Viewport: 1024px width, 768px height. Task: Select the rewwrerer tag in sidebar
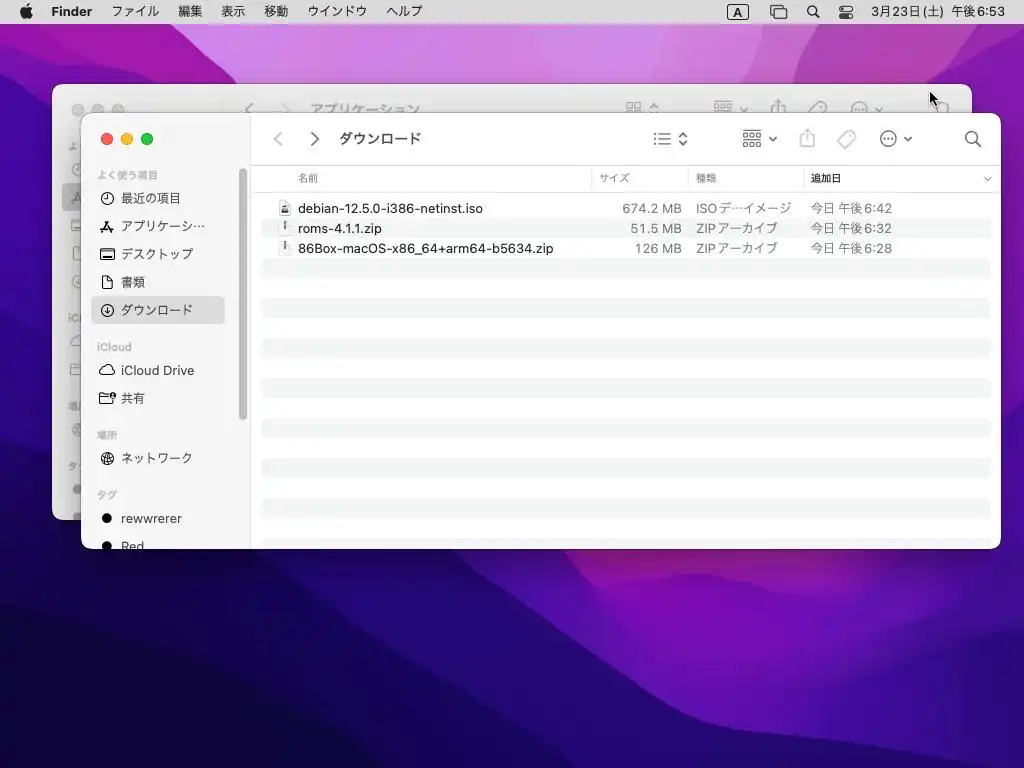coord(158,519)
